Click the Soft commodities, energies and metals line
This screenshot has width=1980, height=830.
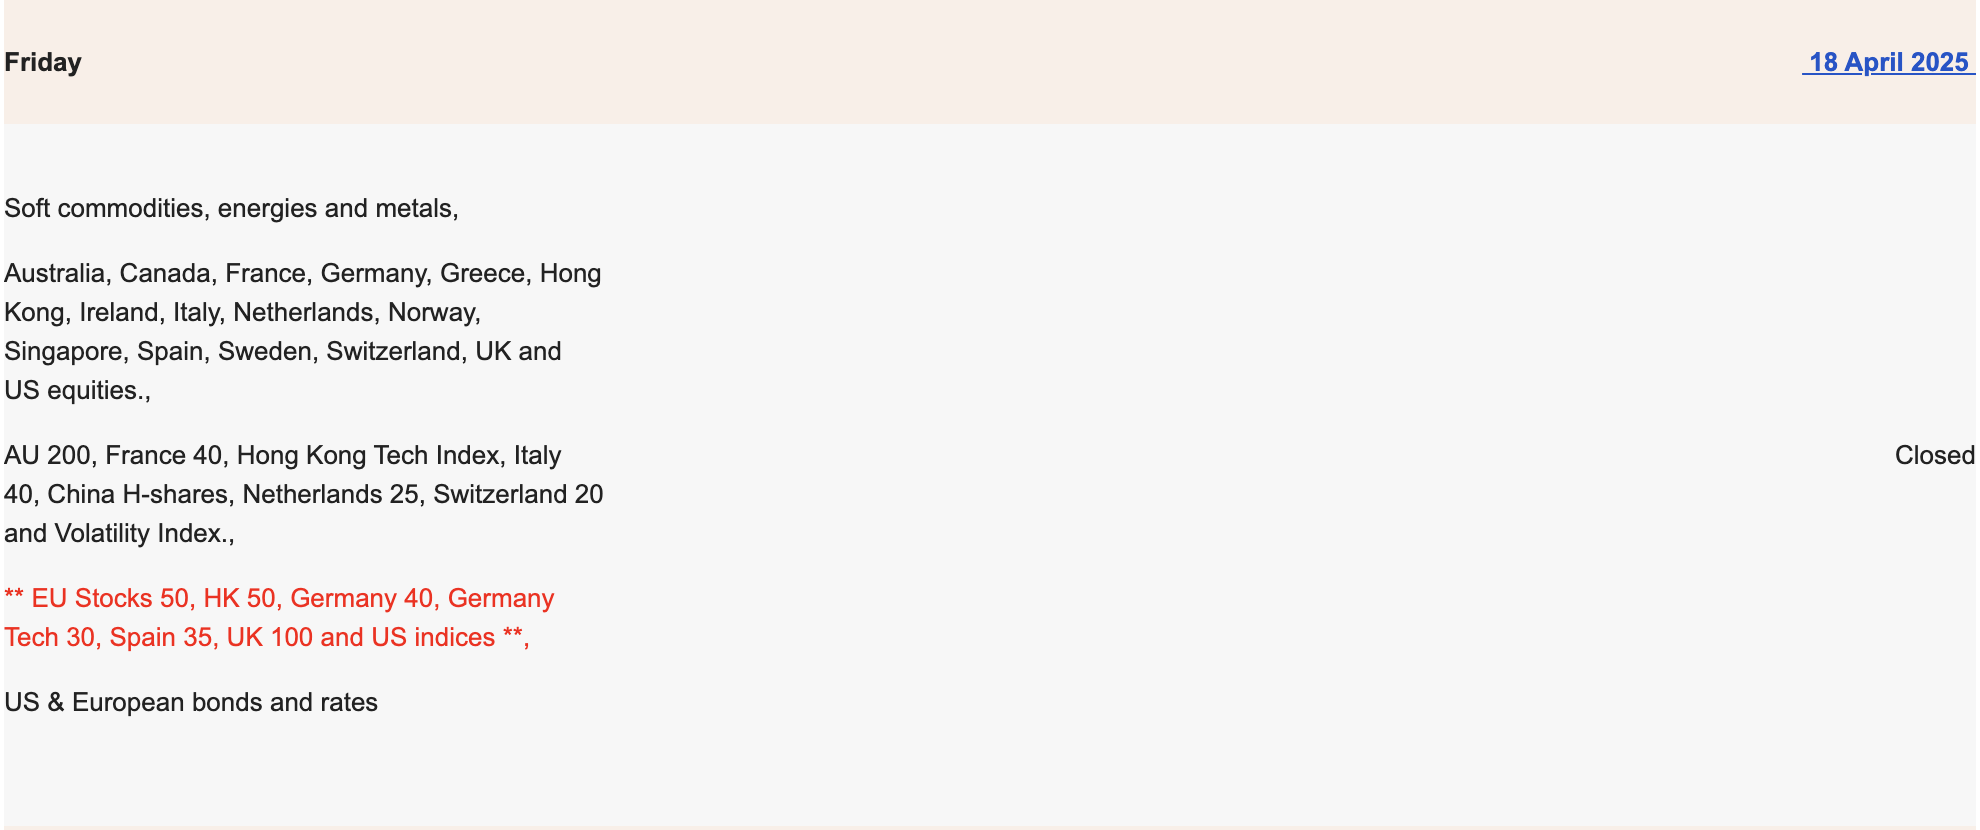point(231,208)
